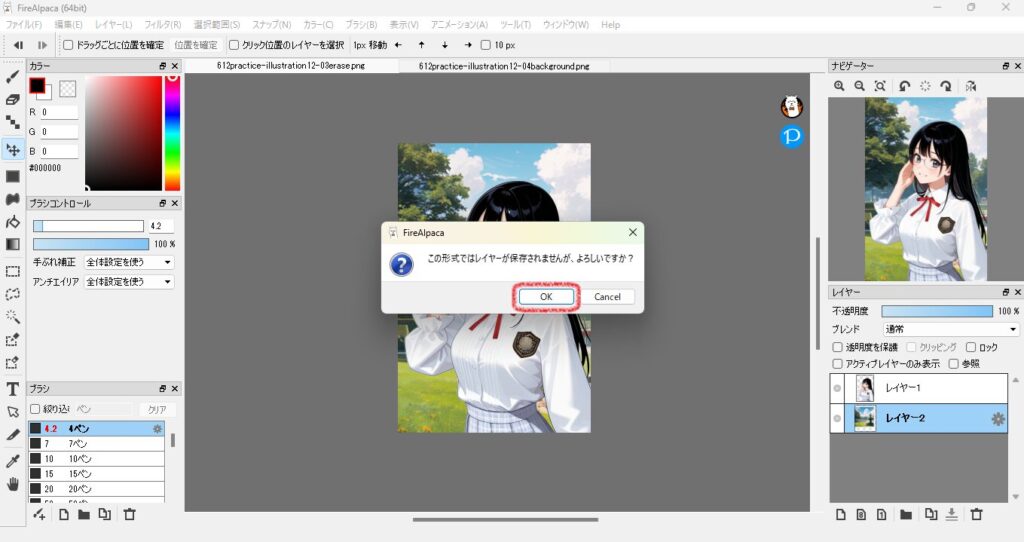Open the アンチエイリア dropdown
Image resolution: width=1024 pixels, height=542 pixels.
129,282
